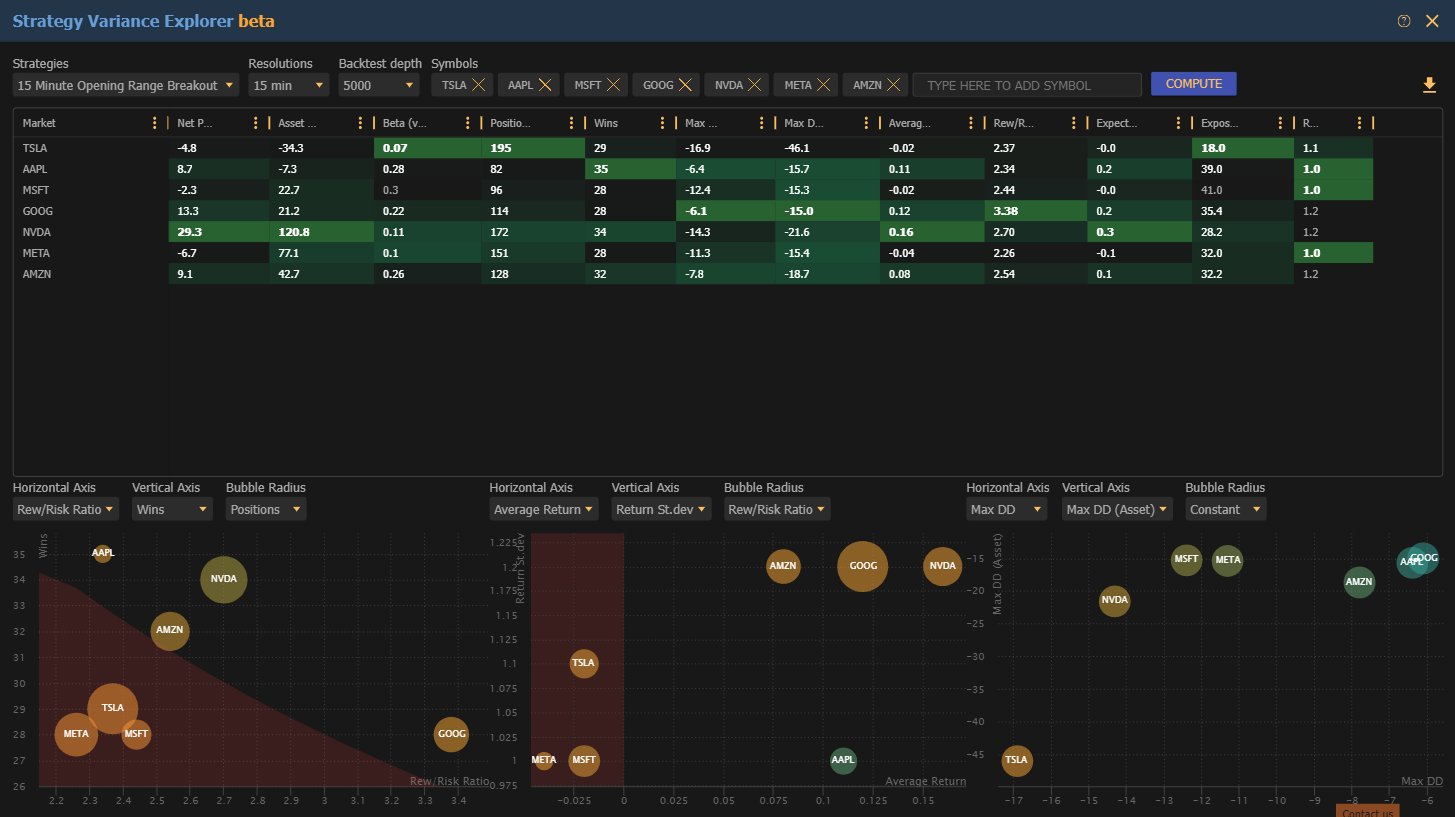This screenshot has width=1455, height=817.
Task: Open the Wins column options menu
Action: (661, 123)
